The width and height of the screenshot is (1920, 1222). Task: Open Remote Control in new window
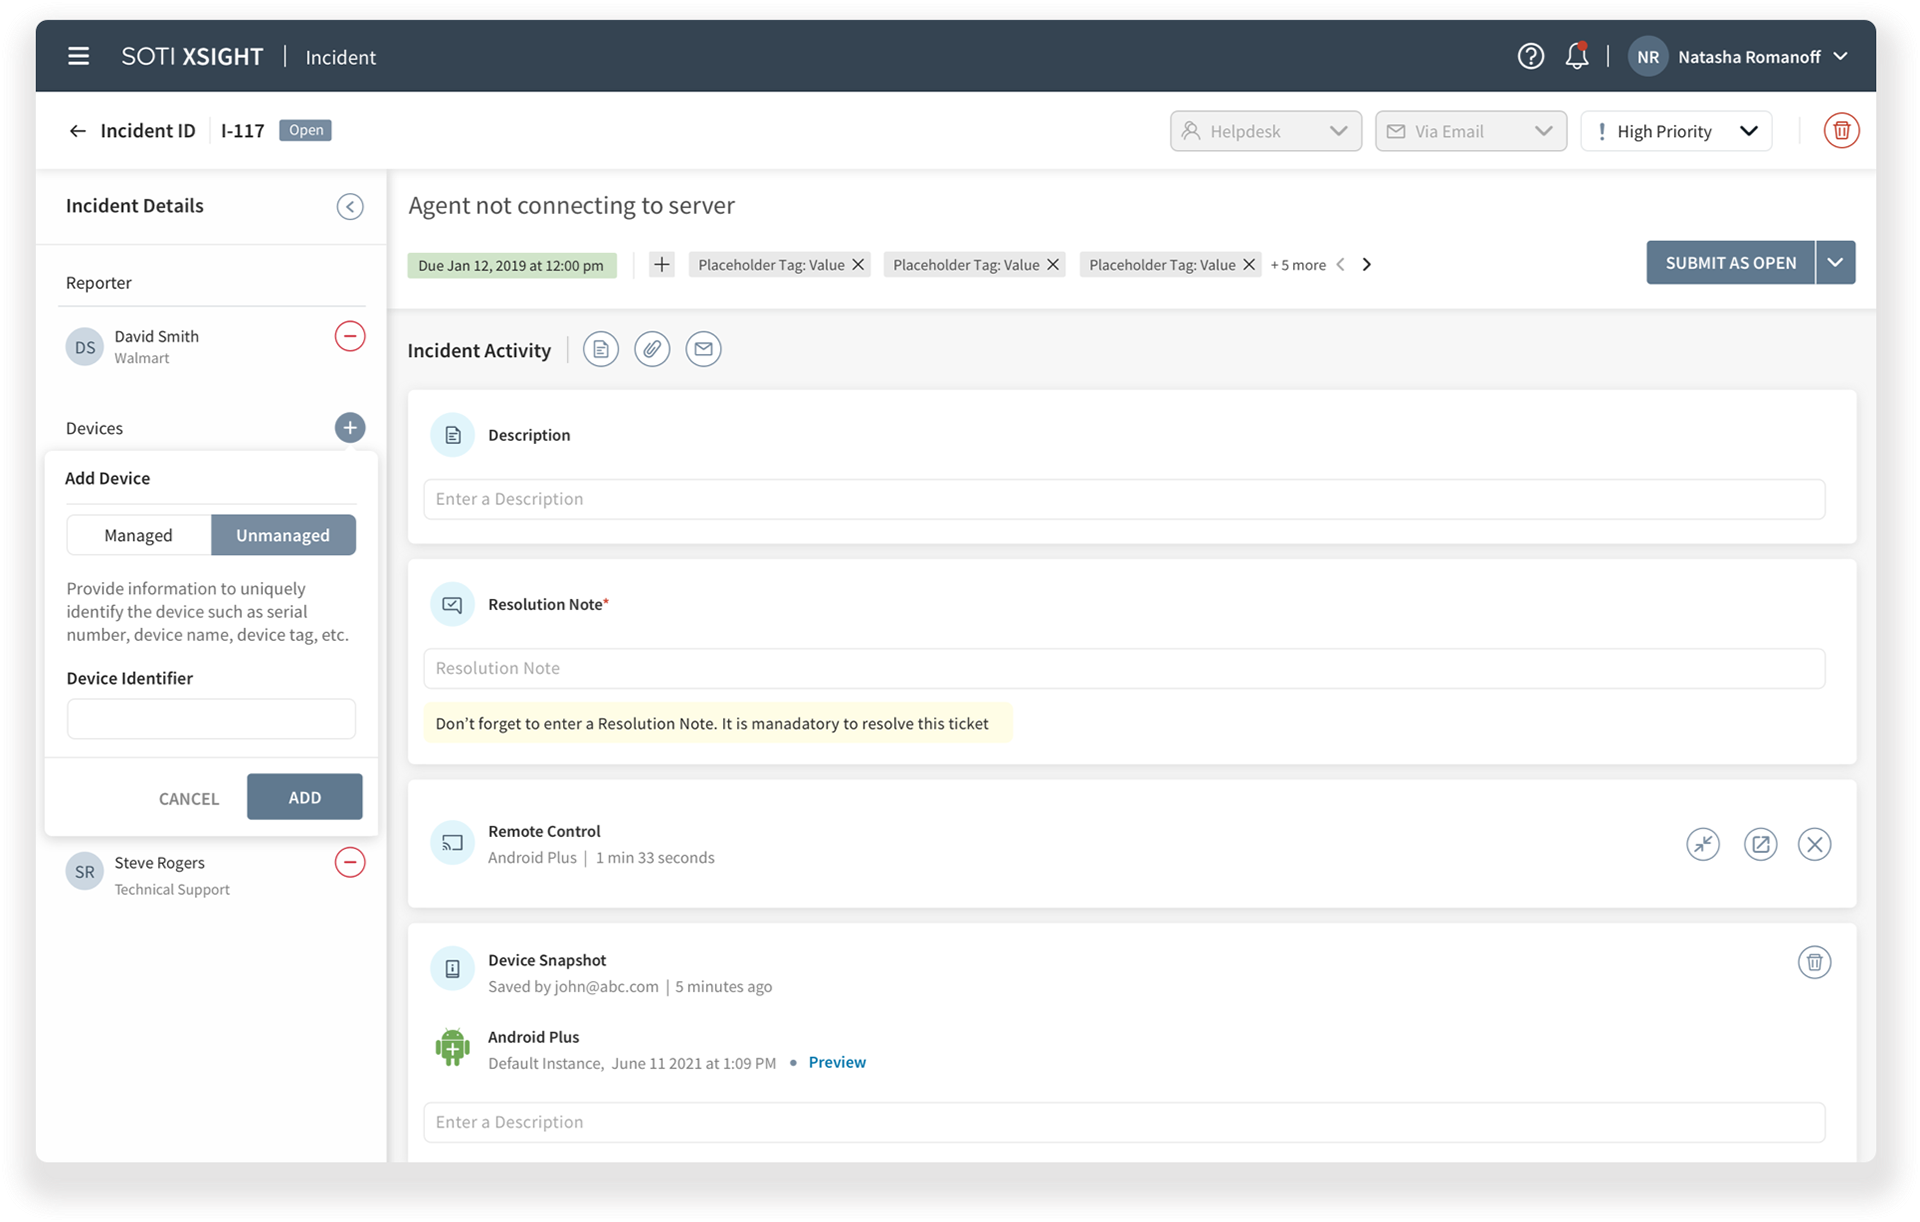pyautogui.click(x=1760, y=844)
